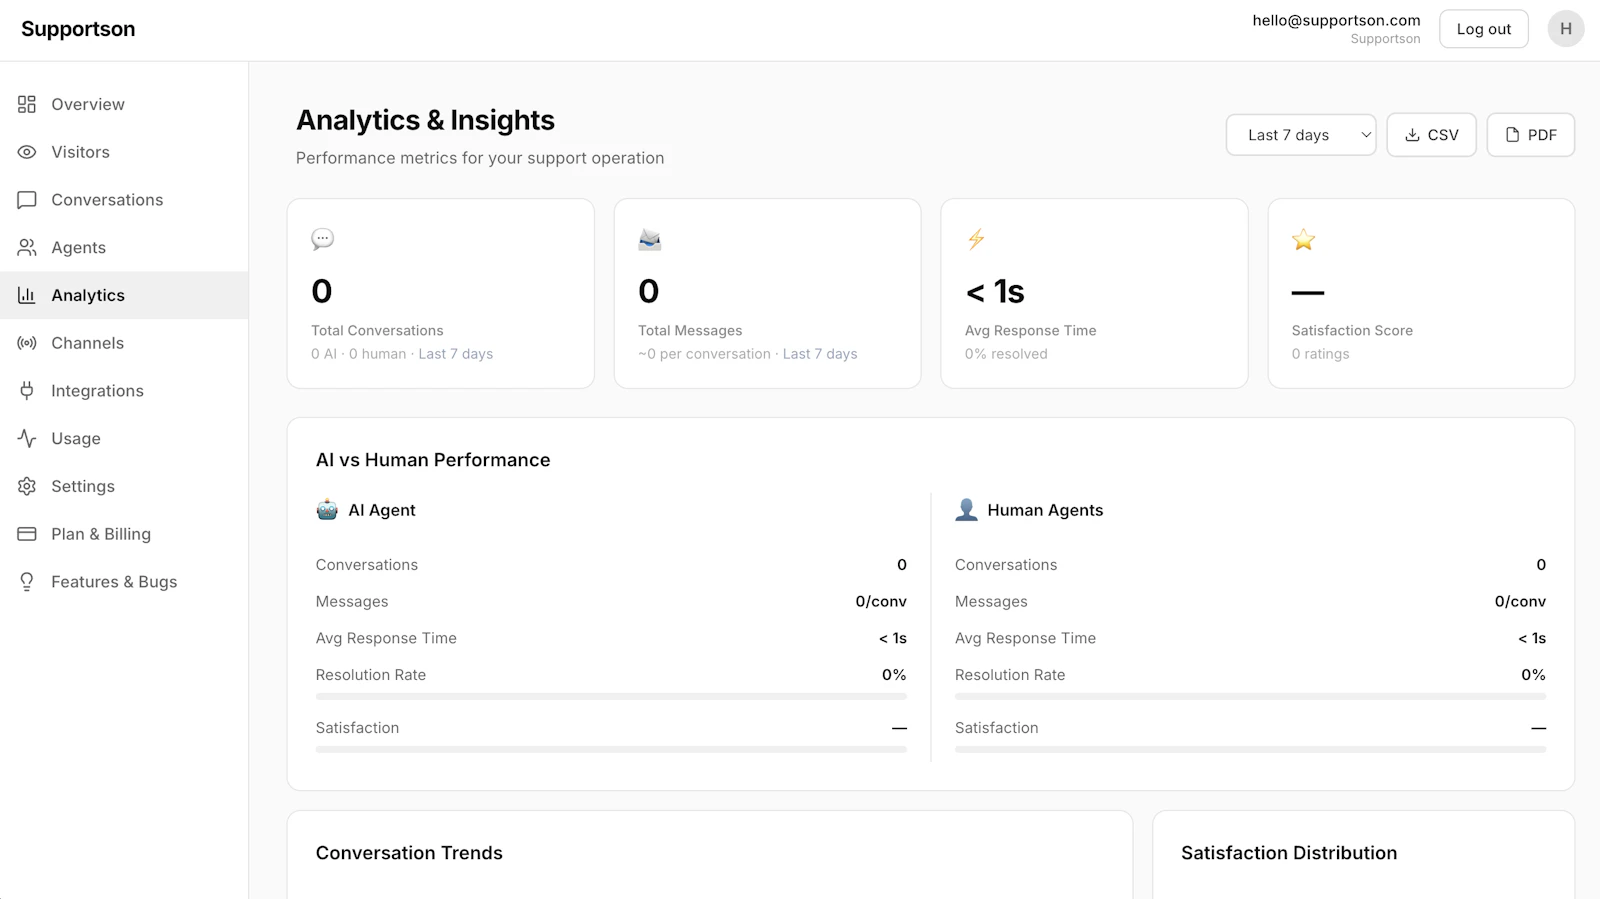This screenshot has width=1600, height=899.
Task: Click the Integrations plug icon
Action: point(27,391)
